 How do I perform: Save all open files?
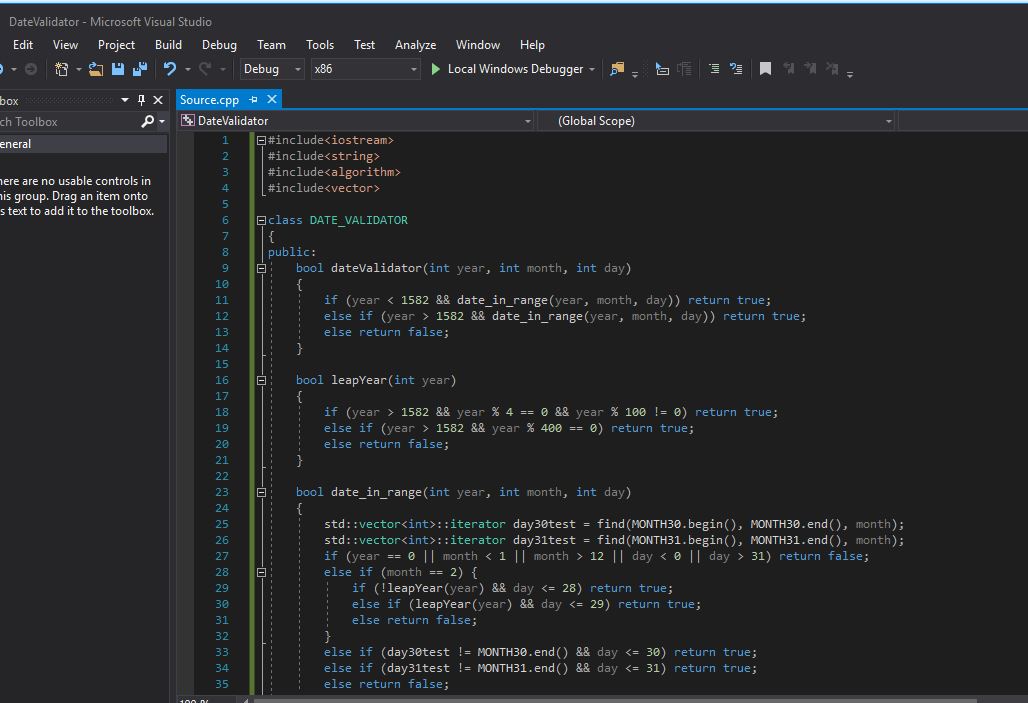coord(140,69)
